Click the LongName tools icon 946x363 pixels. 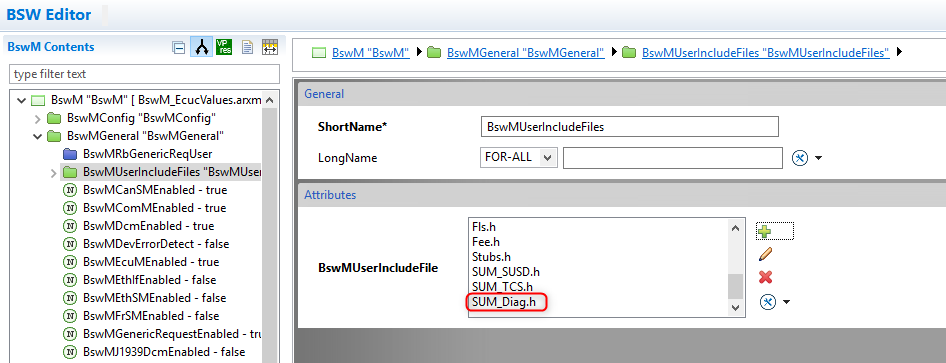tap(799, 158)
